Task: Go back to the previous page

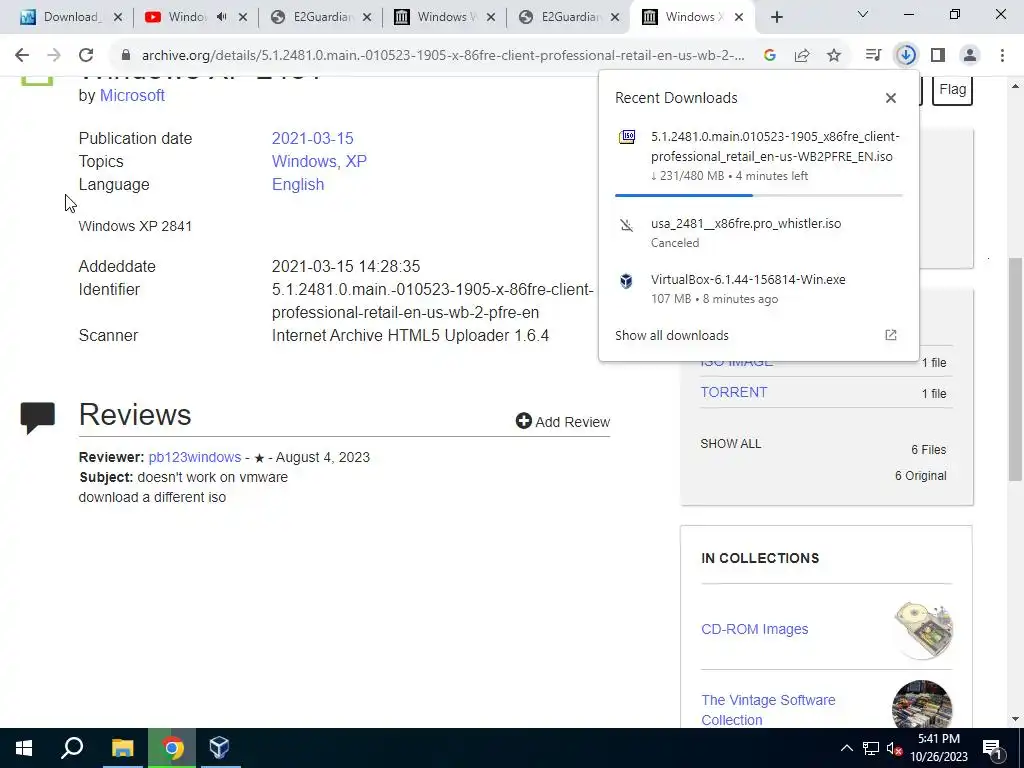Action: (x=22, y=56)
